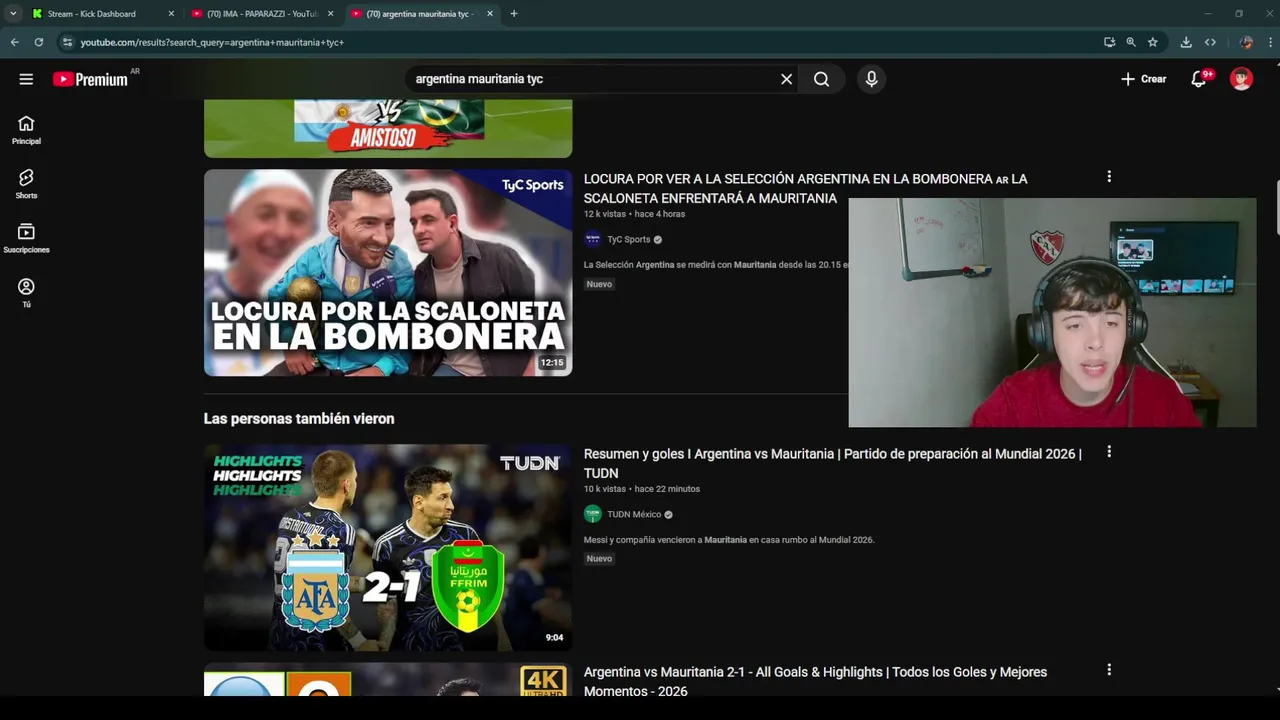
Task: Close the IMA - PAPARAZZI tab
Action: [330, 14]
